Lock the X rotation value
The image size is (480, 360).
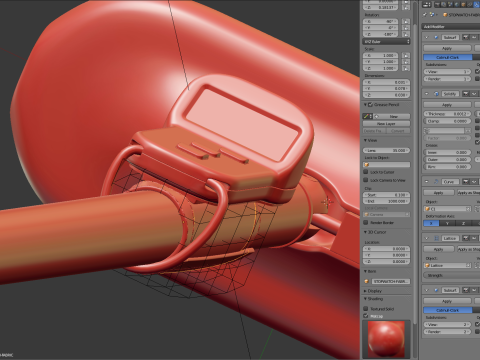click(406, 21)
